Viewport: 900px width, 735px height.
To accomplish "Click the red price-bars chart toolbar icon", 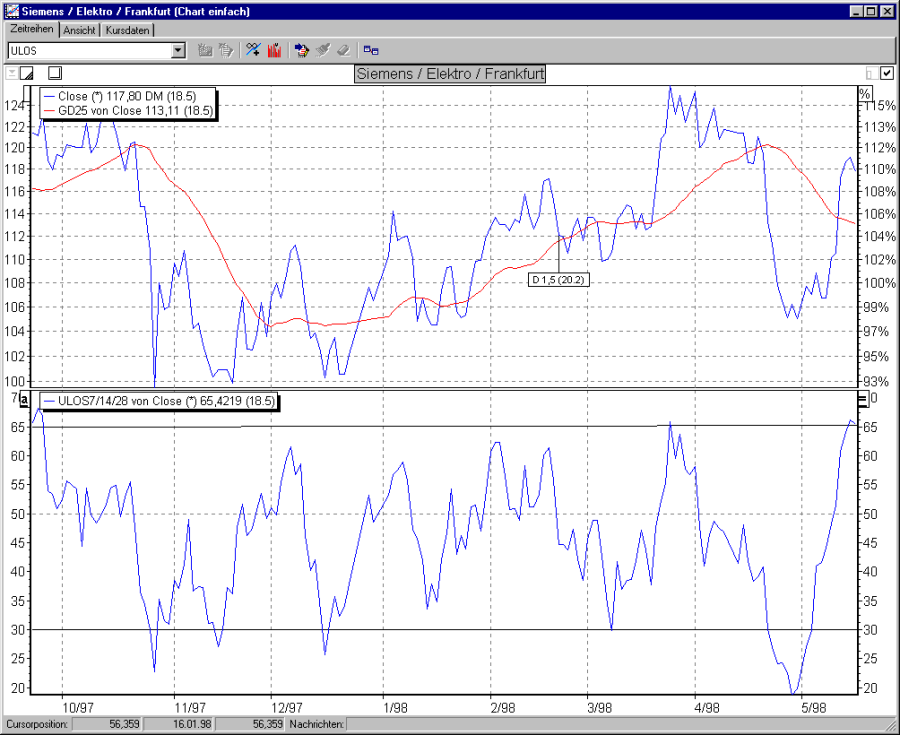I will [275, 50].
